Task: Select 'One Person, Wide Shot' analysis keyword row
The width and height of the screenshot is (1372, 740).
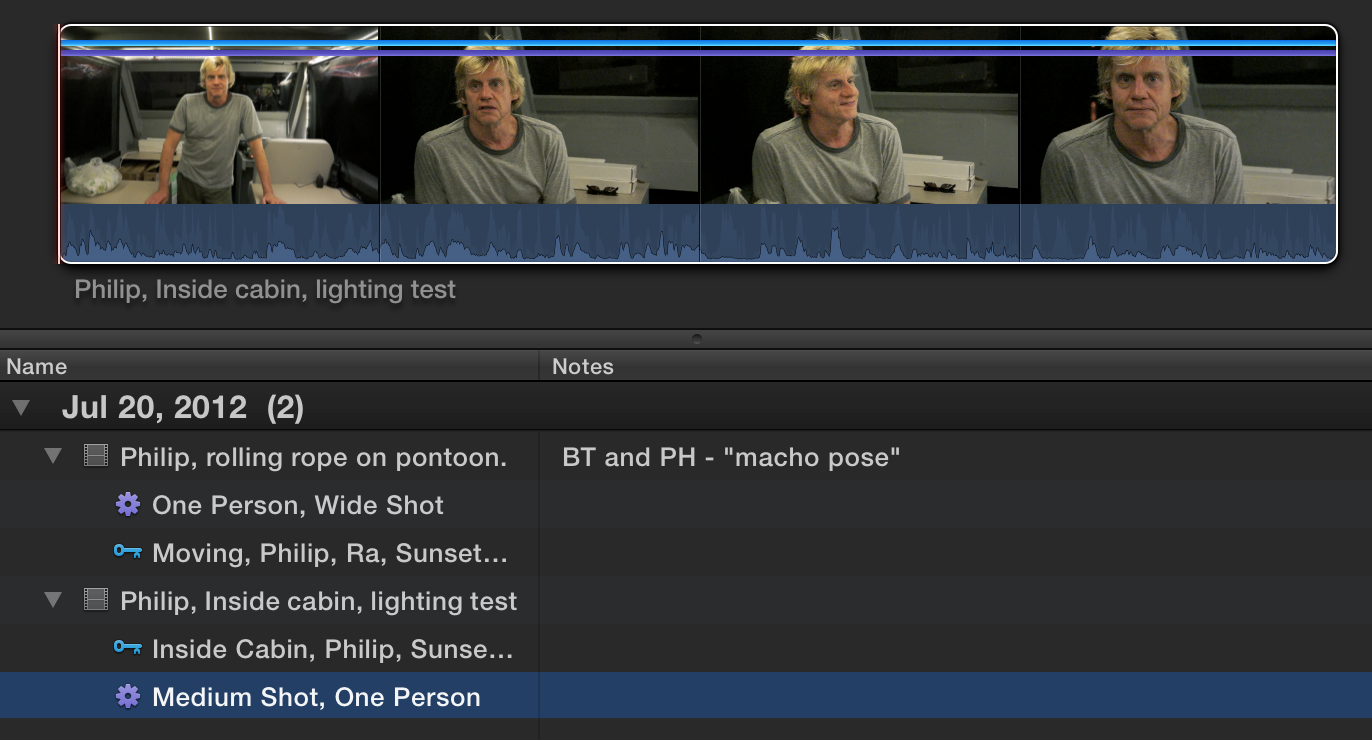Action: [x=686, y=505]
